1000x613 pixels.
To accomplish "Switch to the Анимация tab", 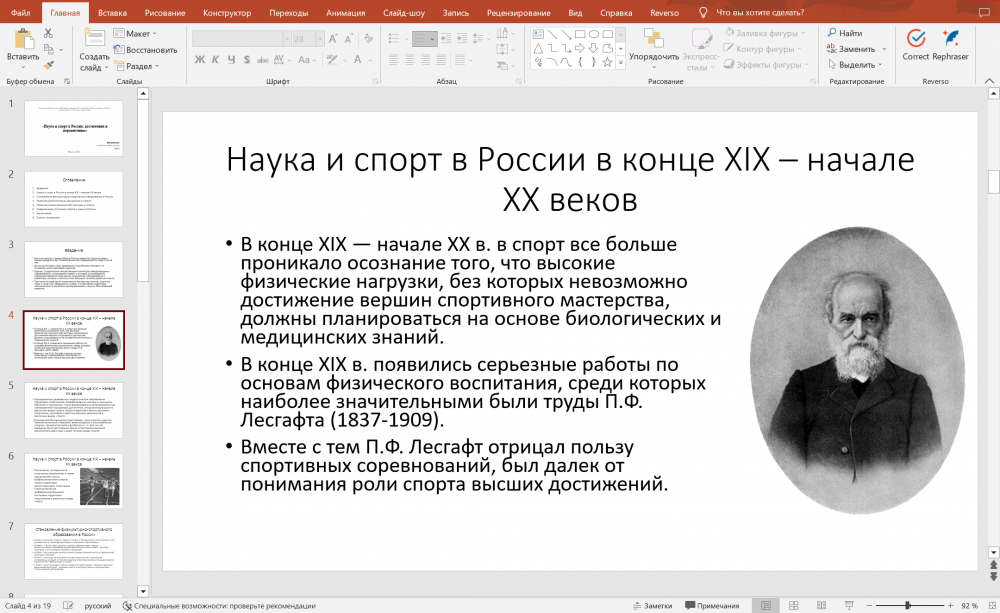I will (345, 12).
